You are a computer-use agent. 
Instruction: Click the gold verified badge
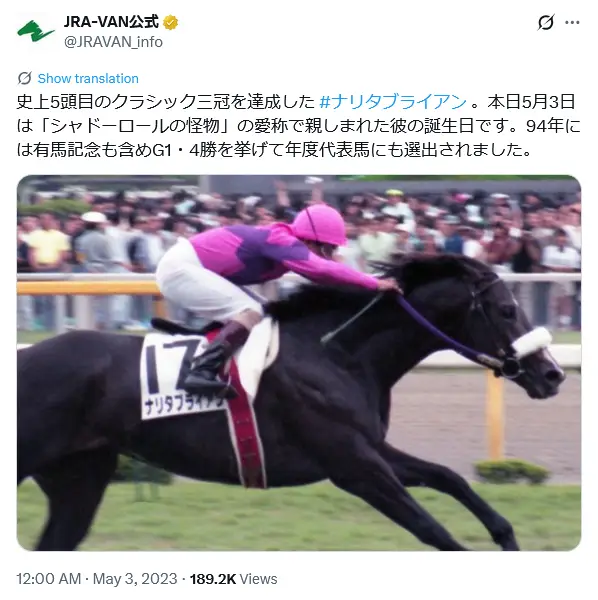point(171,23)
